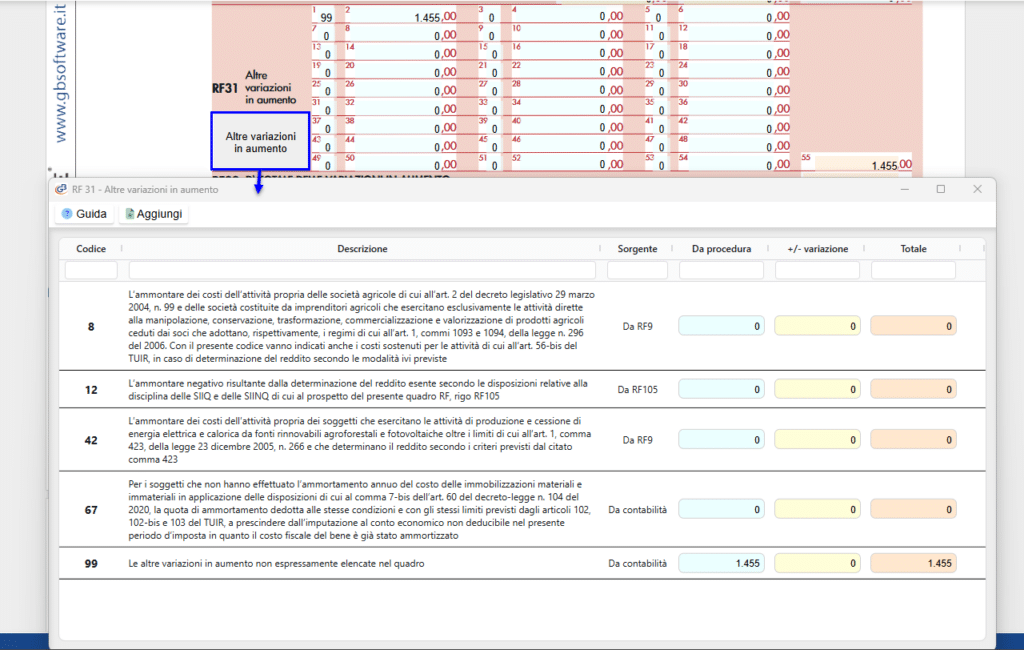The width and height of the screenshot is (1024, 650).
Task: Edit +/- variazione field for code 99
Action: point(817,563)
